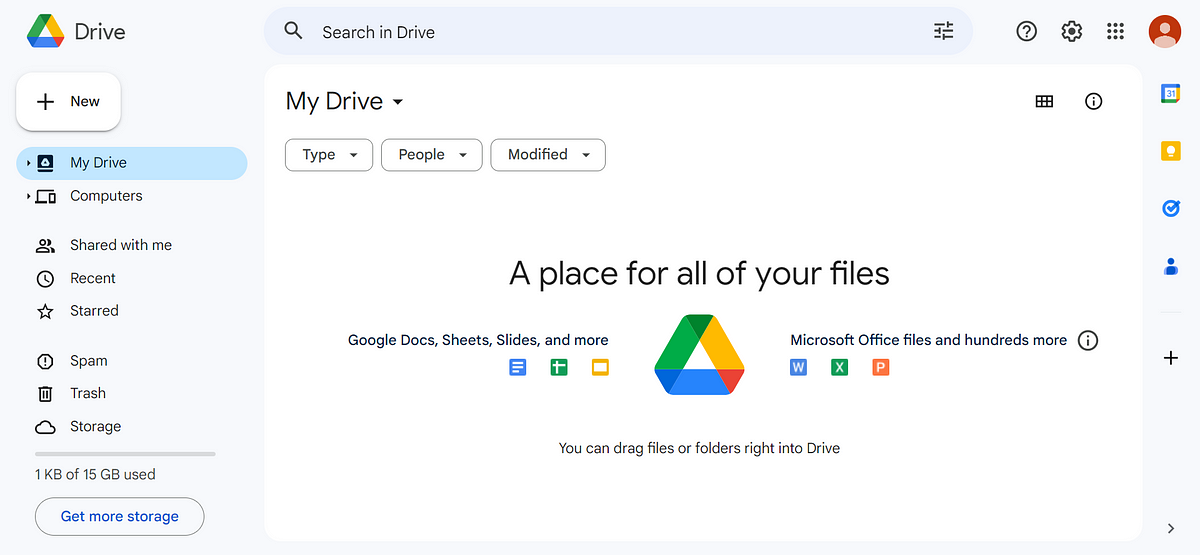1200x555 pixels.
Task: Select Computers in the sidebar
Action: pos(132,196)
